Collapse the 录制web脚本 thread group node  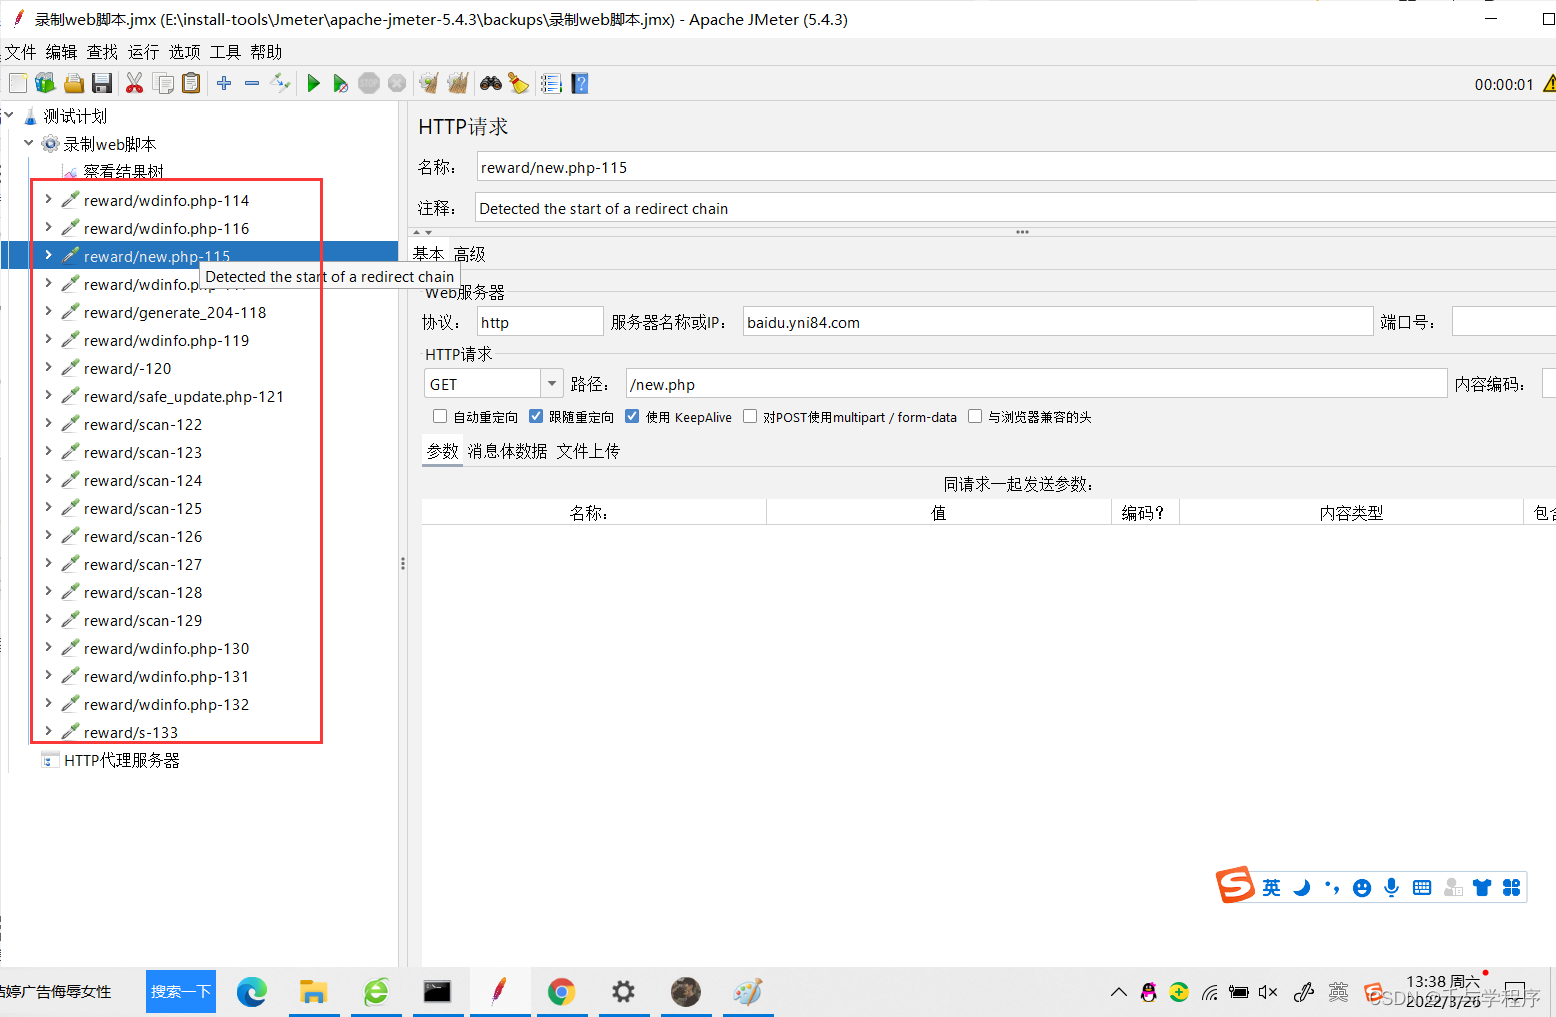coord(29,143)
